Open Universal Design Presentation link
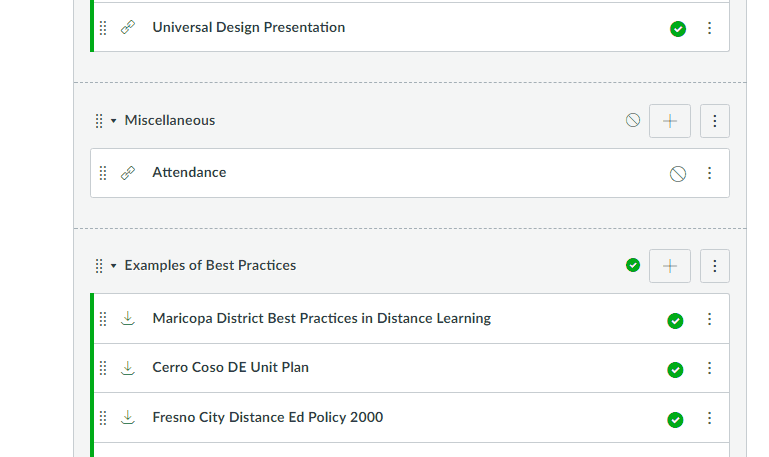This screenshot has width=769, height=457. coord(248,27)
